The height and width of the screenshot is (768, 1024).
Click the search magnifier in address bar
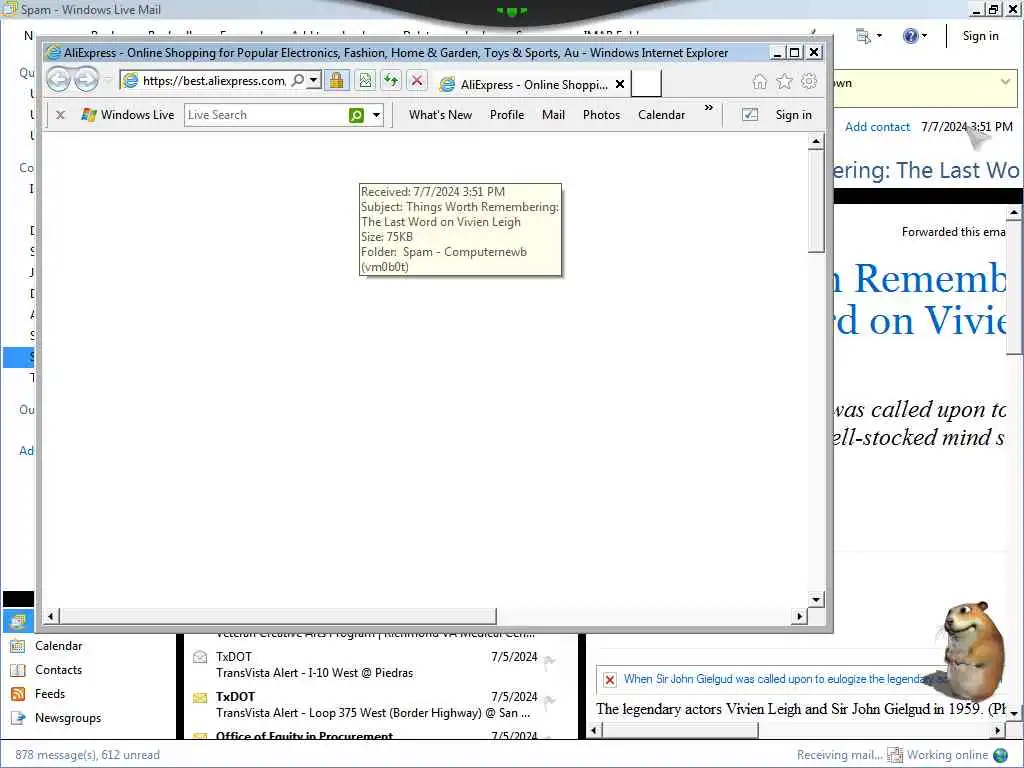(x=298, y=80)
